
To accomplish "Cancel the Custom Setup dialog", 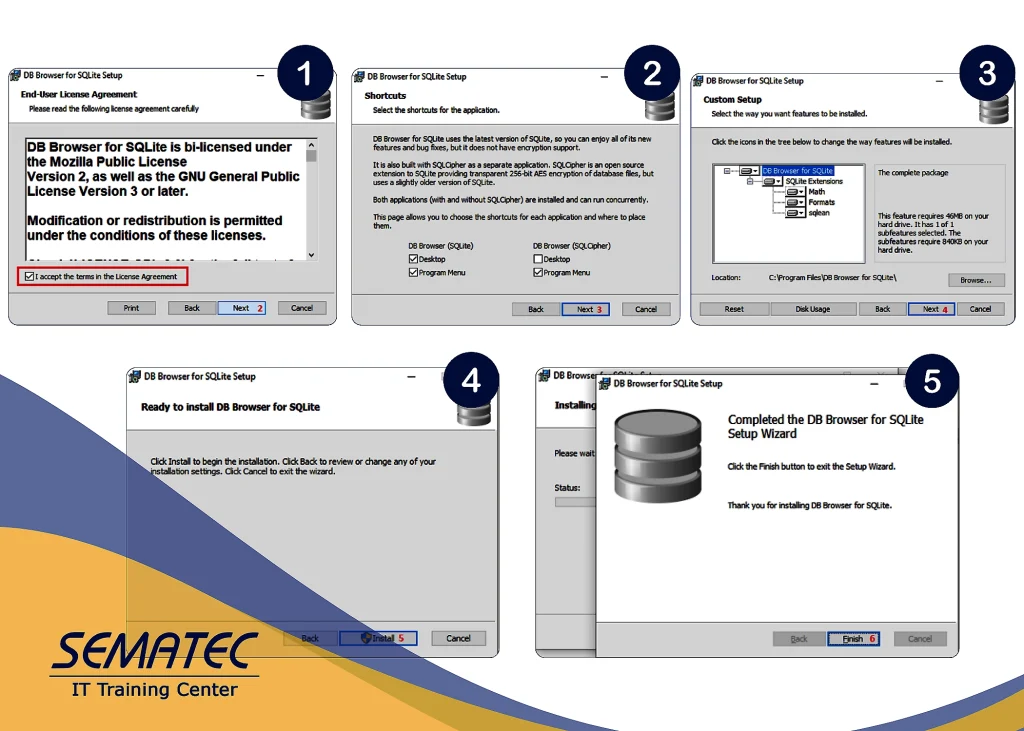I will point(980,310).
